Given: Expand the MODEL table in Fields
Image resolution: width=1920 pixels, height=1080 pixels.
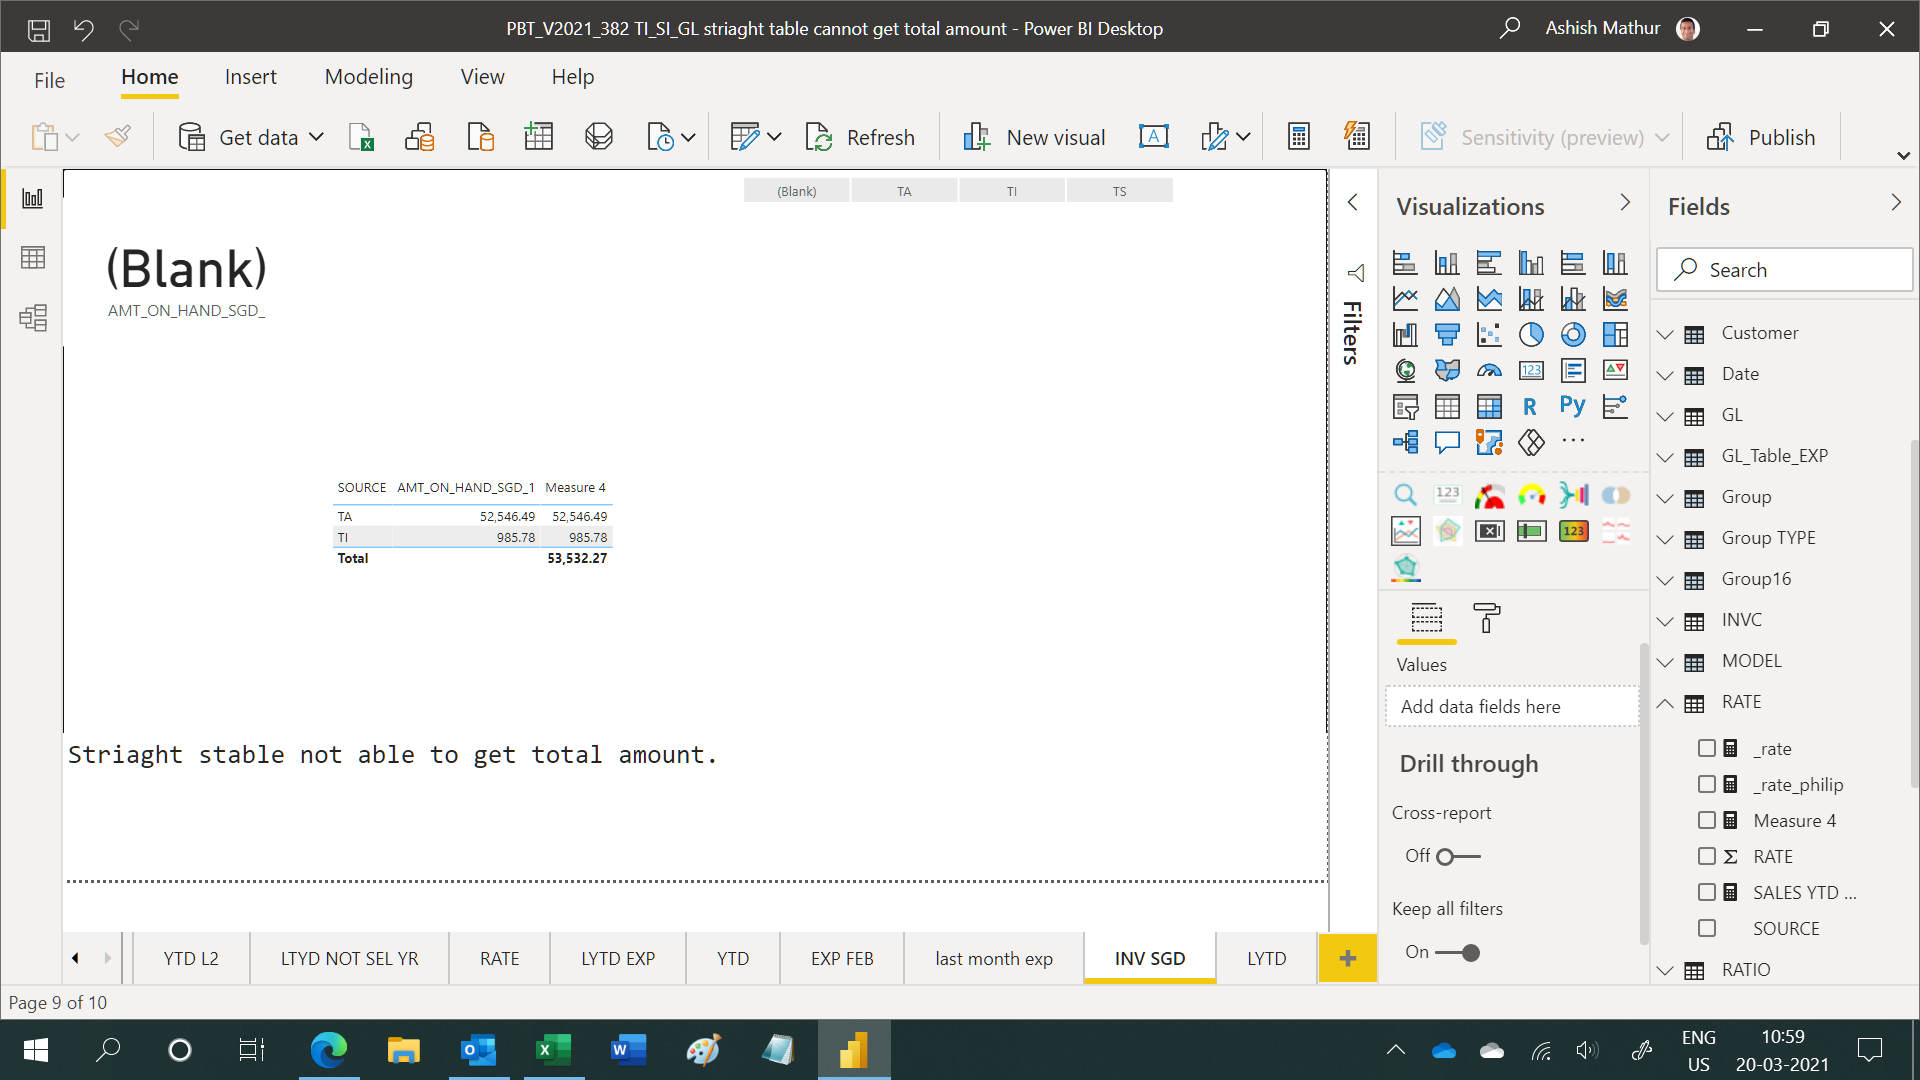Looking at the screenshot, I should (x=1665, y=662).
